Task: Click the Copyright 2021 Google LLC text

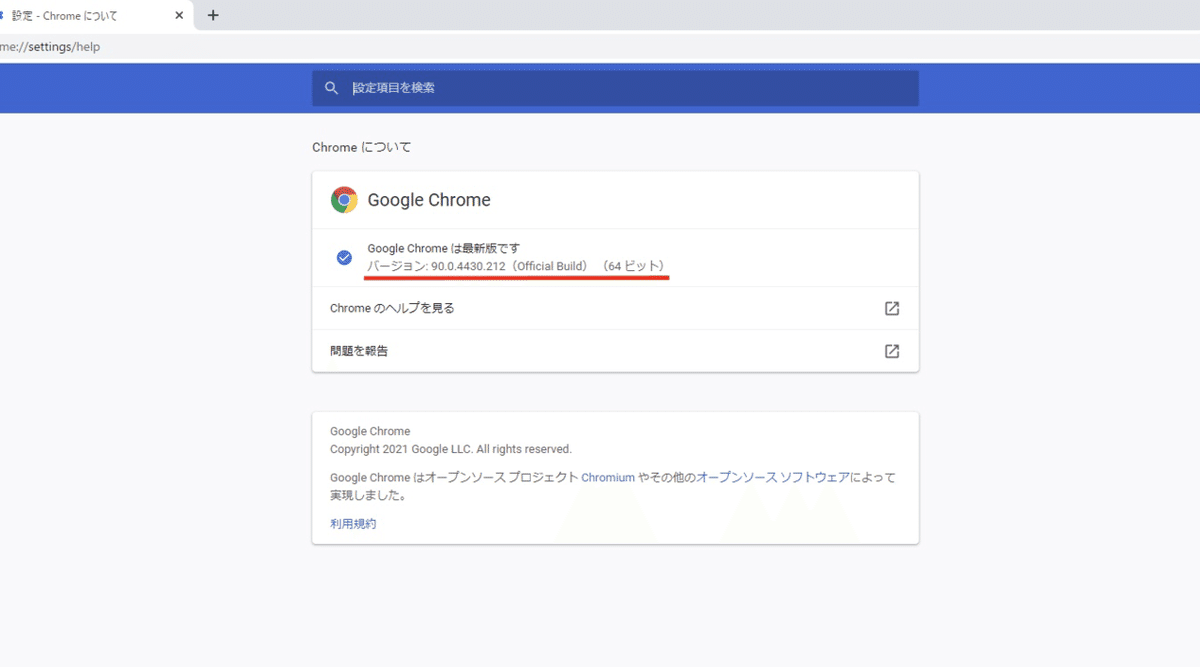Action: point(451,450)
